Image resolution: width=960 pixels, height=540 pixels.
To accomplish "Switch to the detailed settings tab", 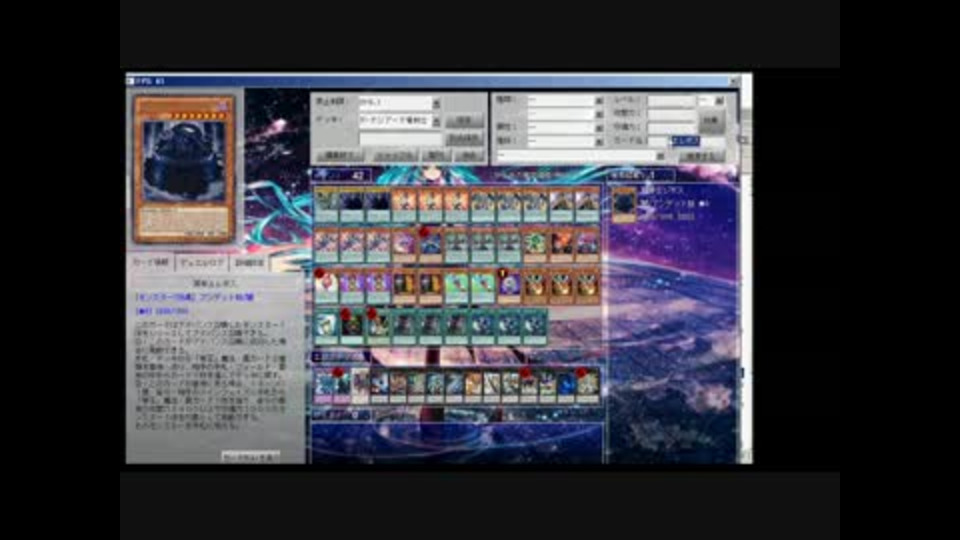I will pyautogui.click(x=250, y=263).
